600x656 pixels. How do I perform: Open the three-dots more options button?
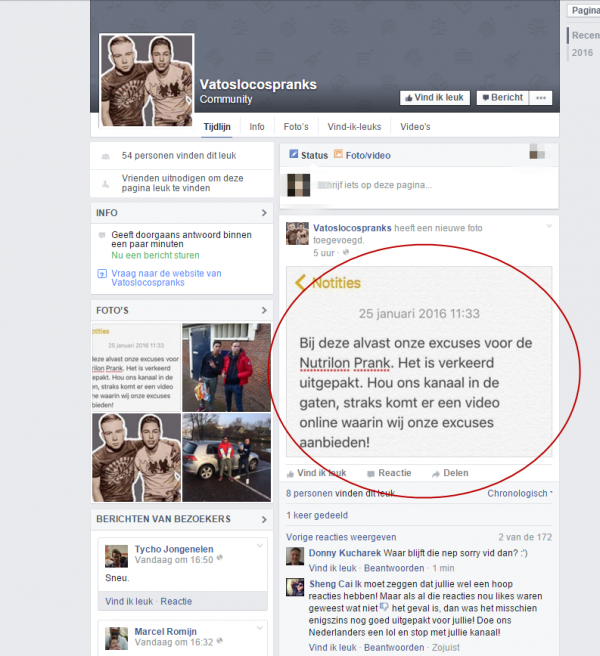[x=541, y=98]
